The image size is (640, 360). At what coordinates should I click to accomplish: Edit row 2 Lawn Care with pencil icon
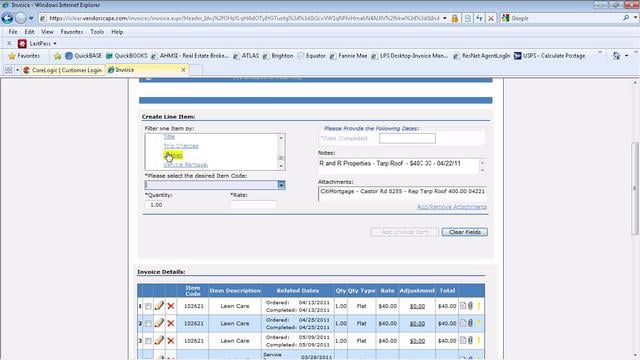(159, 323)
